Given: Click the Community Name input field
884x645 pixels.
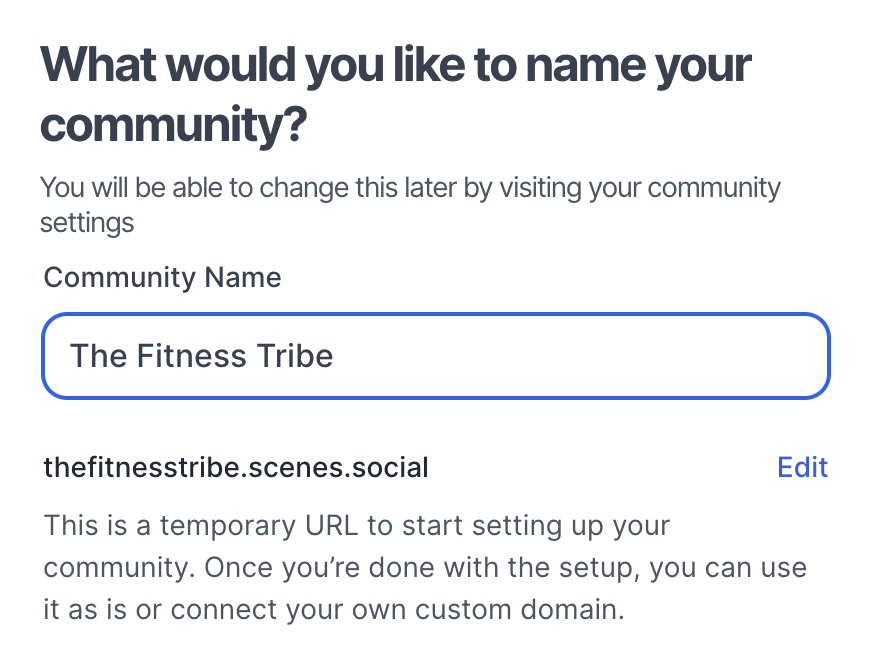Looking at the screenshot, I should [x=435, y=356].
